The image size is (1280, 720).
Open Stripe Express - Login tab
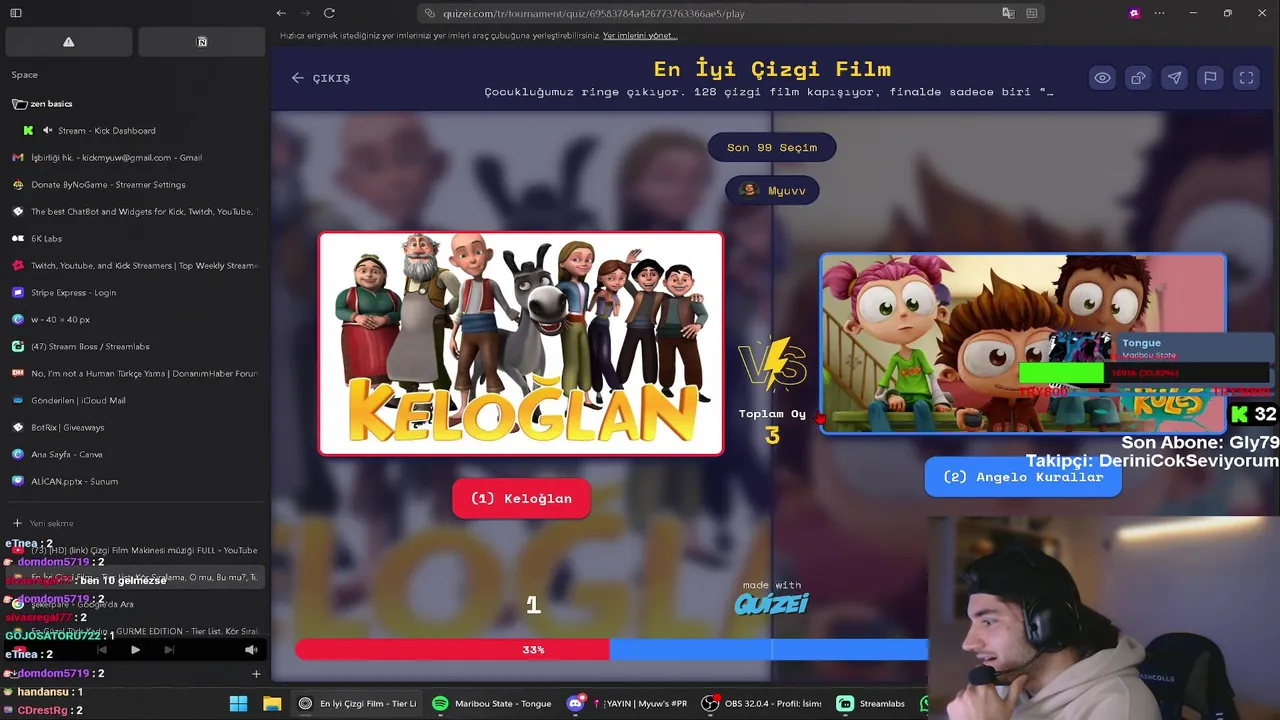click(134, 293)
